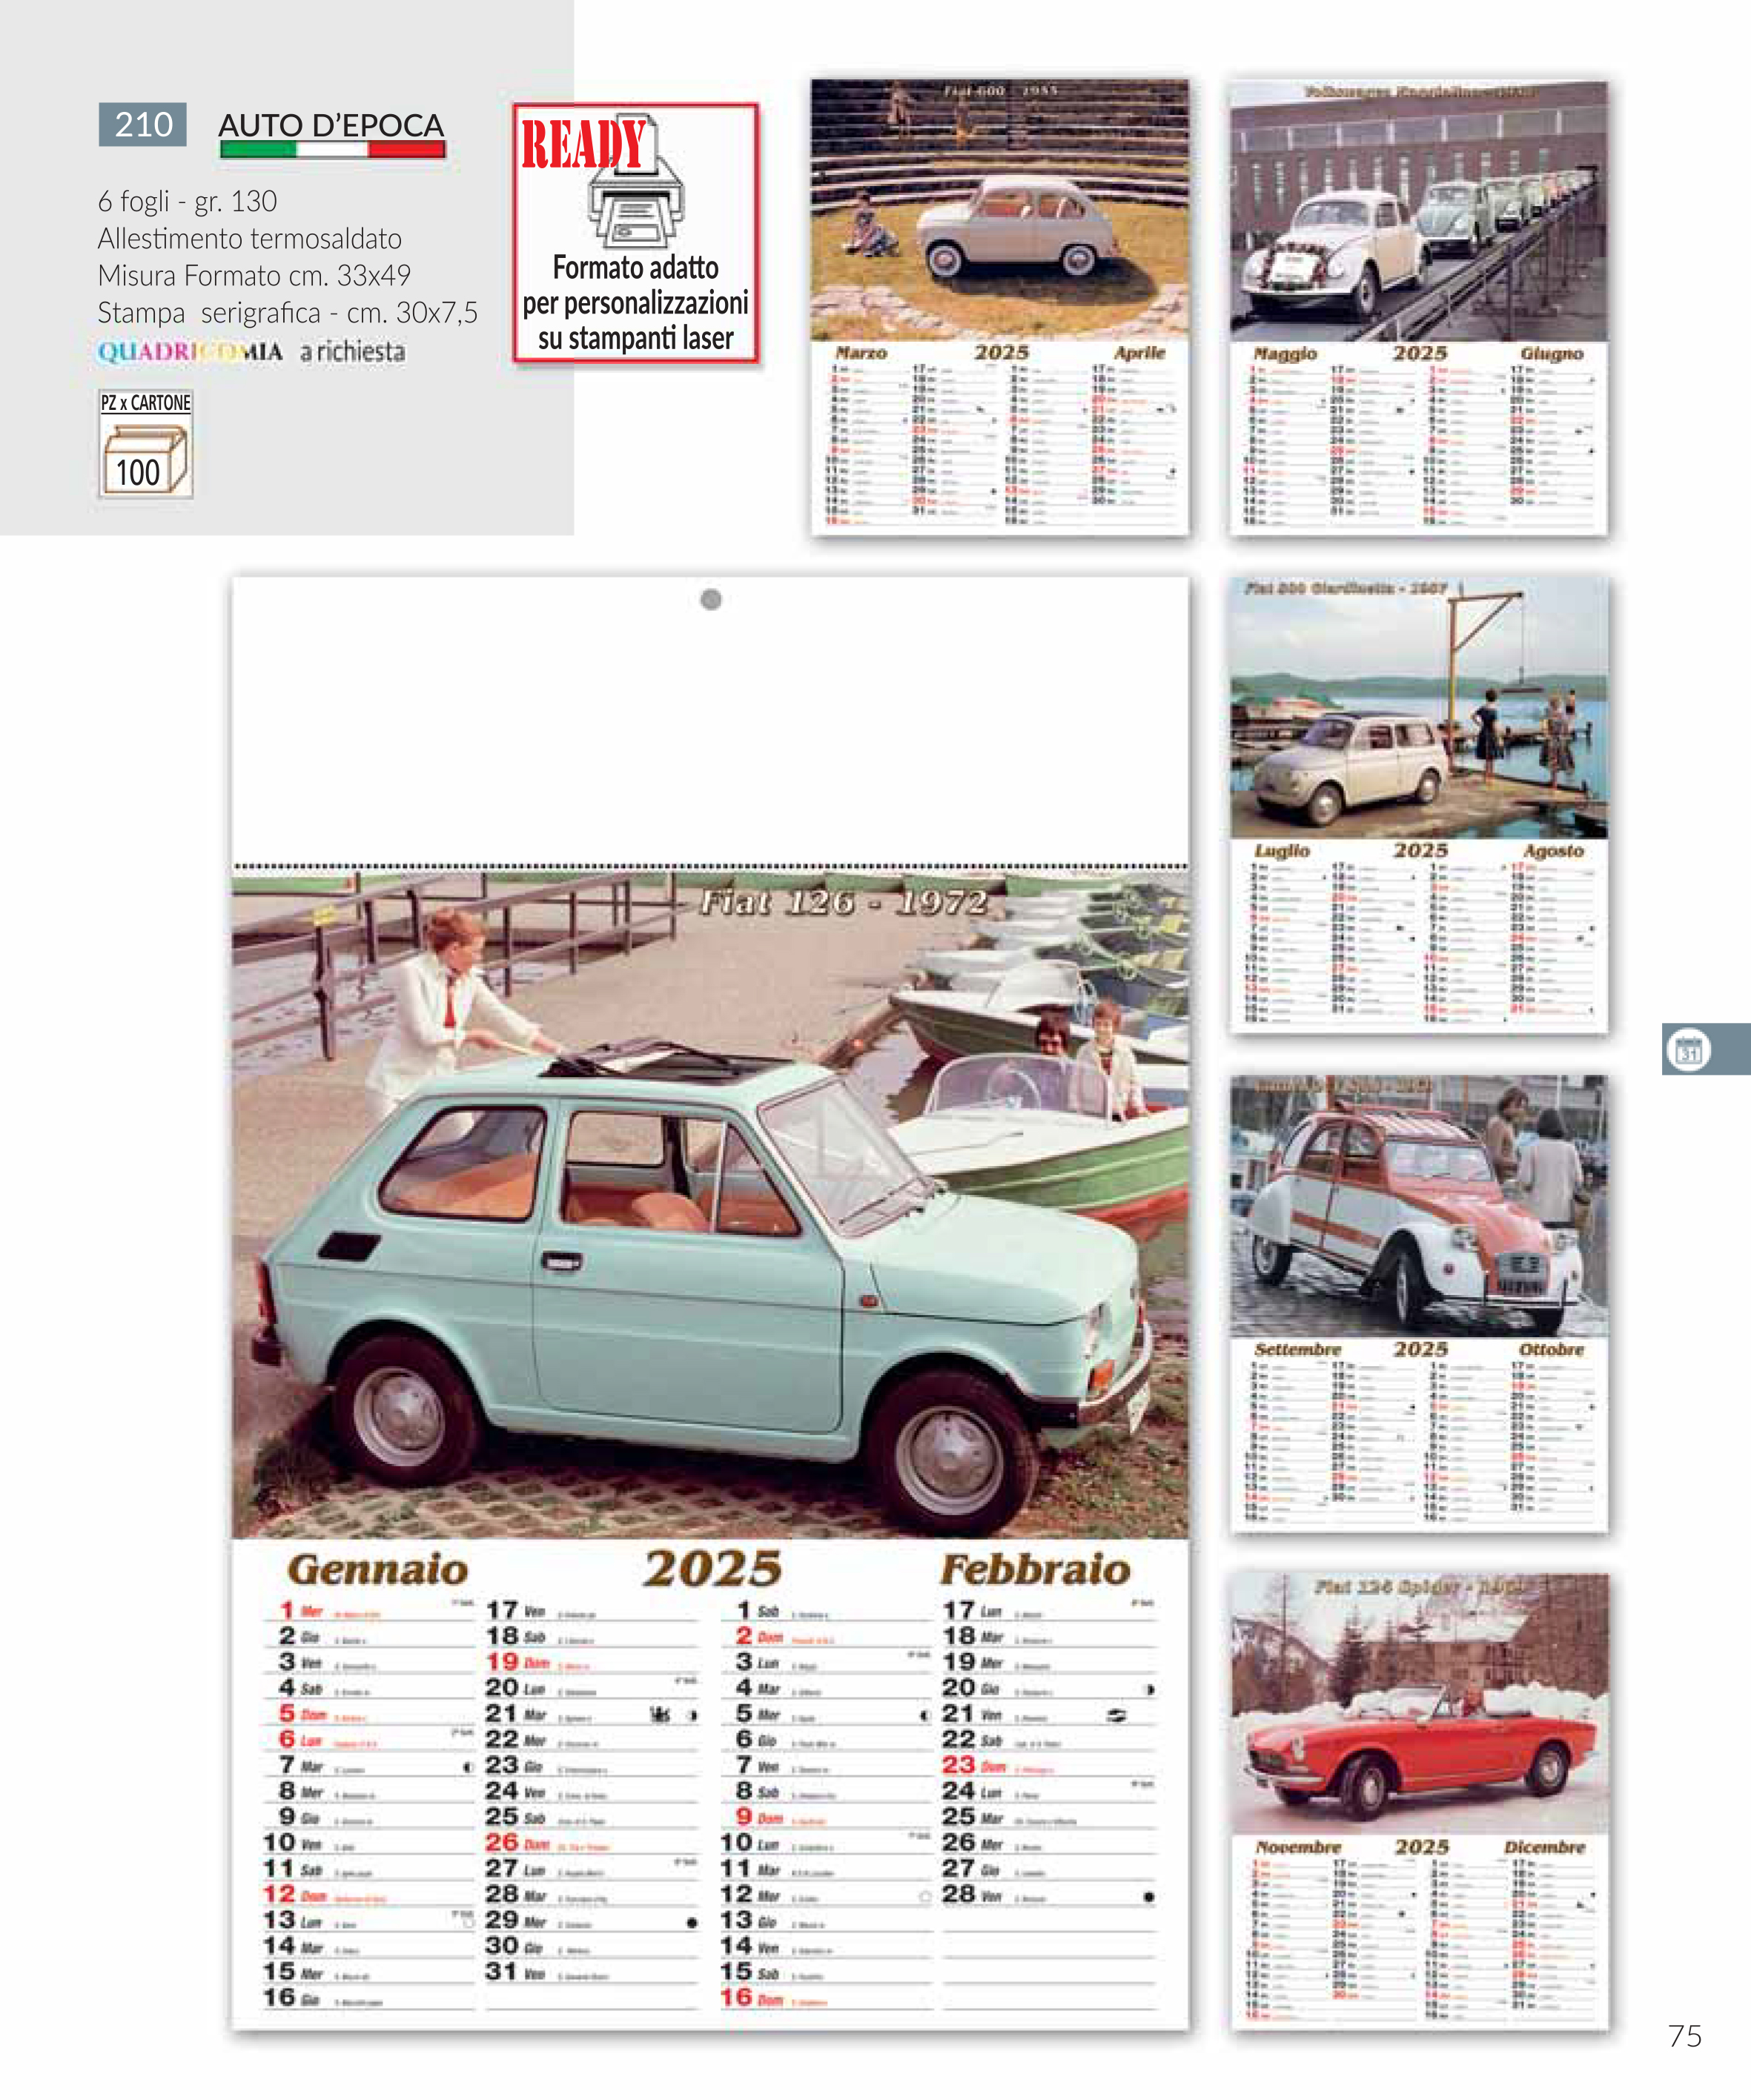1751x2100 pixels.
Task: Click the Novembre heading in fifth thumbnail
Action: [1298, 1847]
